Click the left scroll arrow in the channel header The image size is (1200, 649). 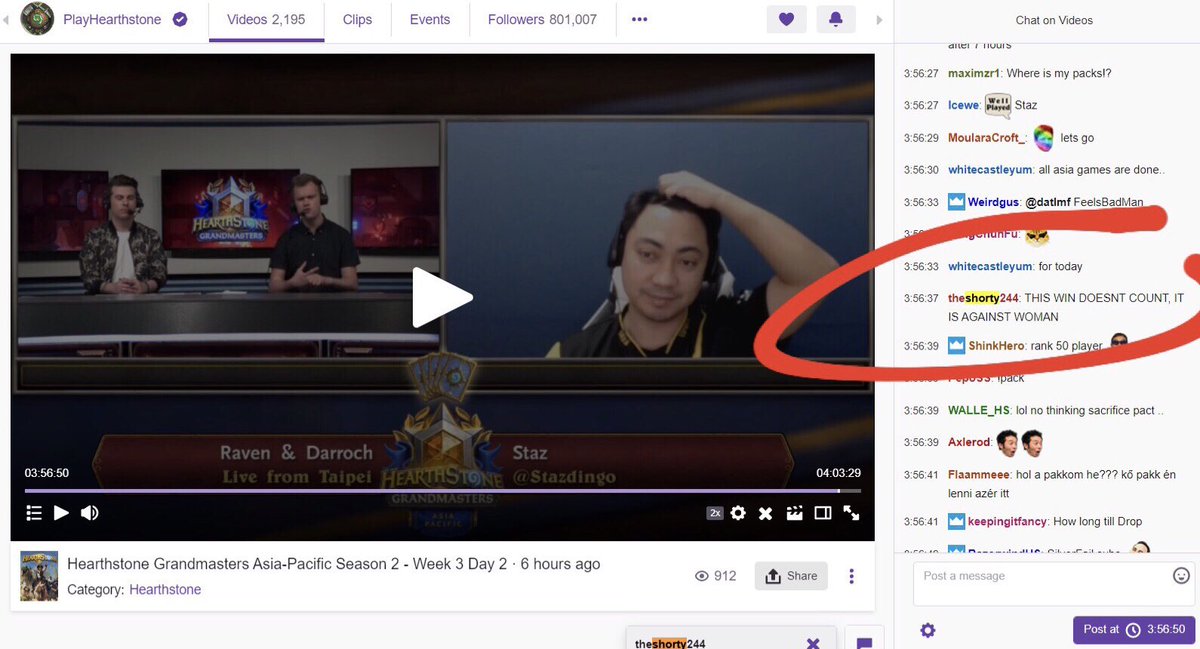[7, 19]
